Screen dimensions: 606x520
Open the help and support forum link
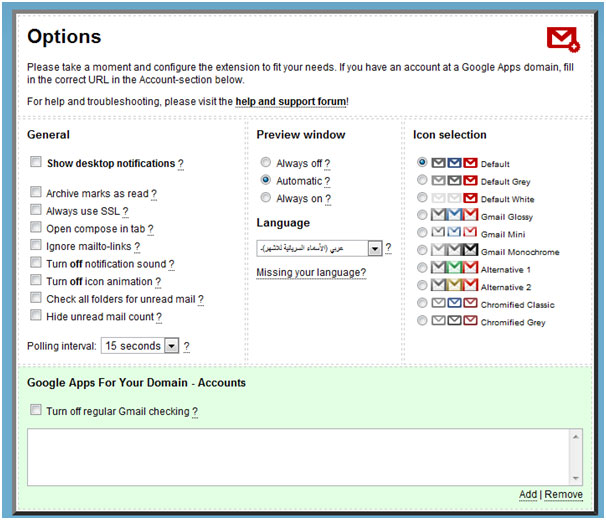pyautogui.click(x=291, y=102)
